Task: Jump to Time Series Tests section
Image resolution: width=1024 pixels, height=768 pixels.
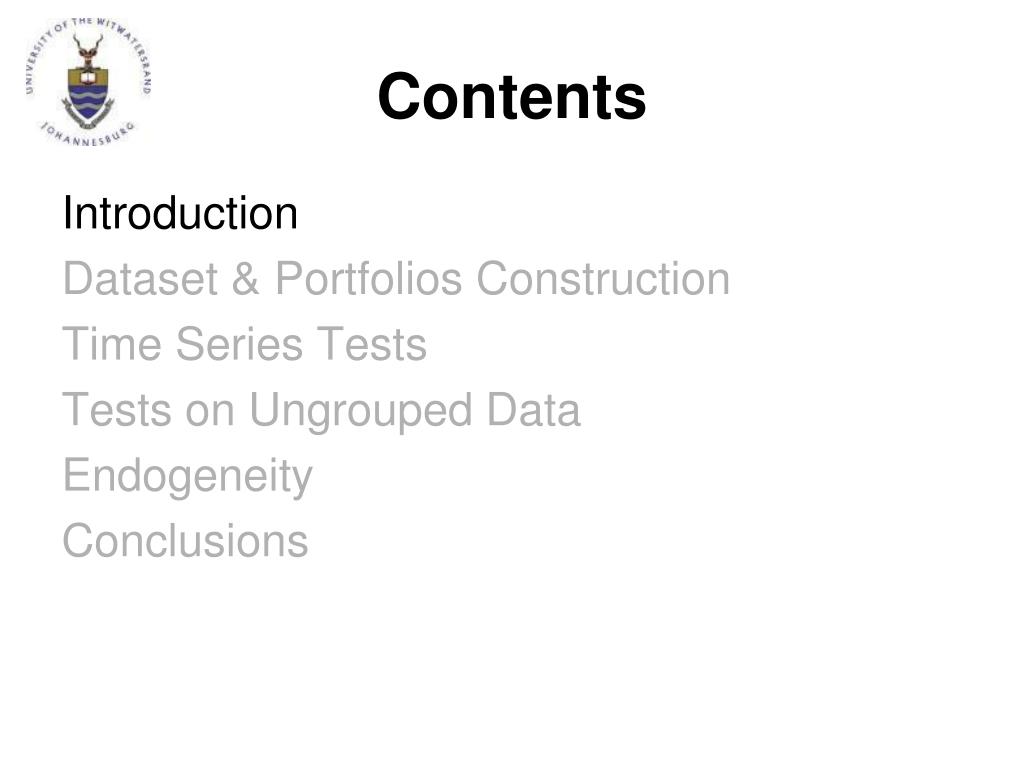Action: [x=245, y=344]
